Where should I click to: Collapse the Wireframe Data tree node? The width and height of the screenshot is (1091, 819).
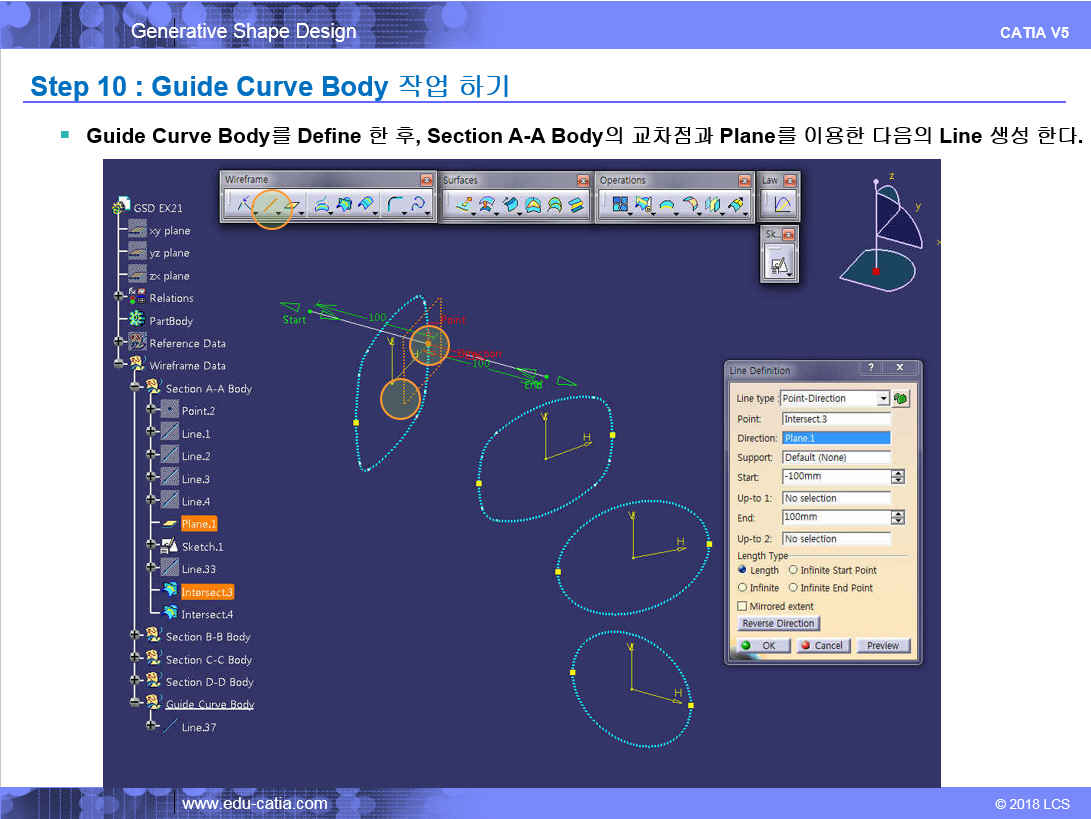(x=118, y=366)
